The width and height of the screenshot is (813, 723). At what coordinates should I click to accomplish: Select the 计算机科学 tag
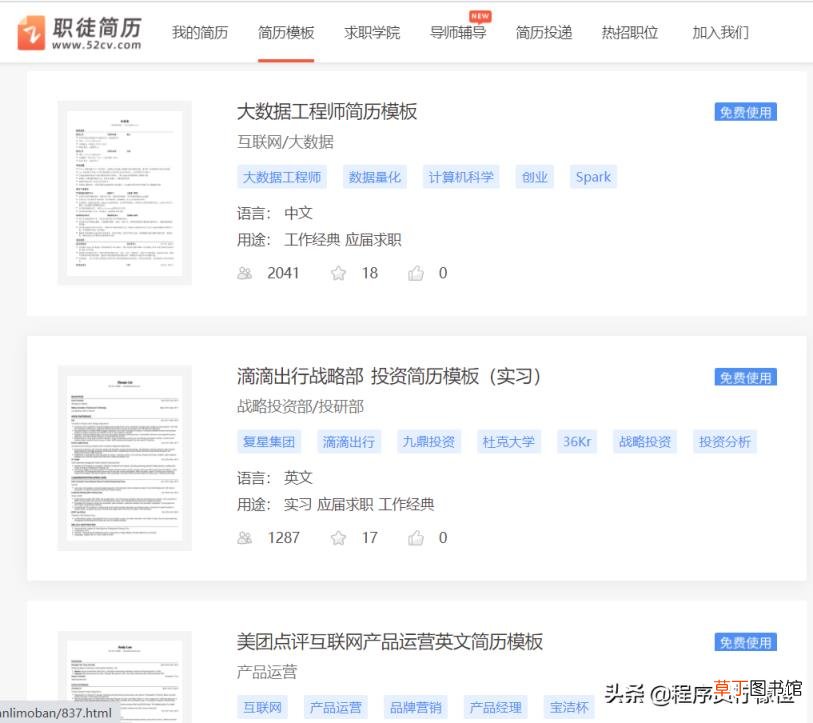point(461,177)
